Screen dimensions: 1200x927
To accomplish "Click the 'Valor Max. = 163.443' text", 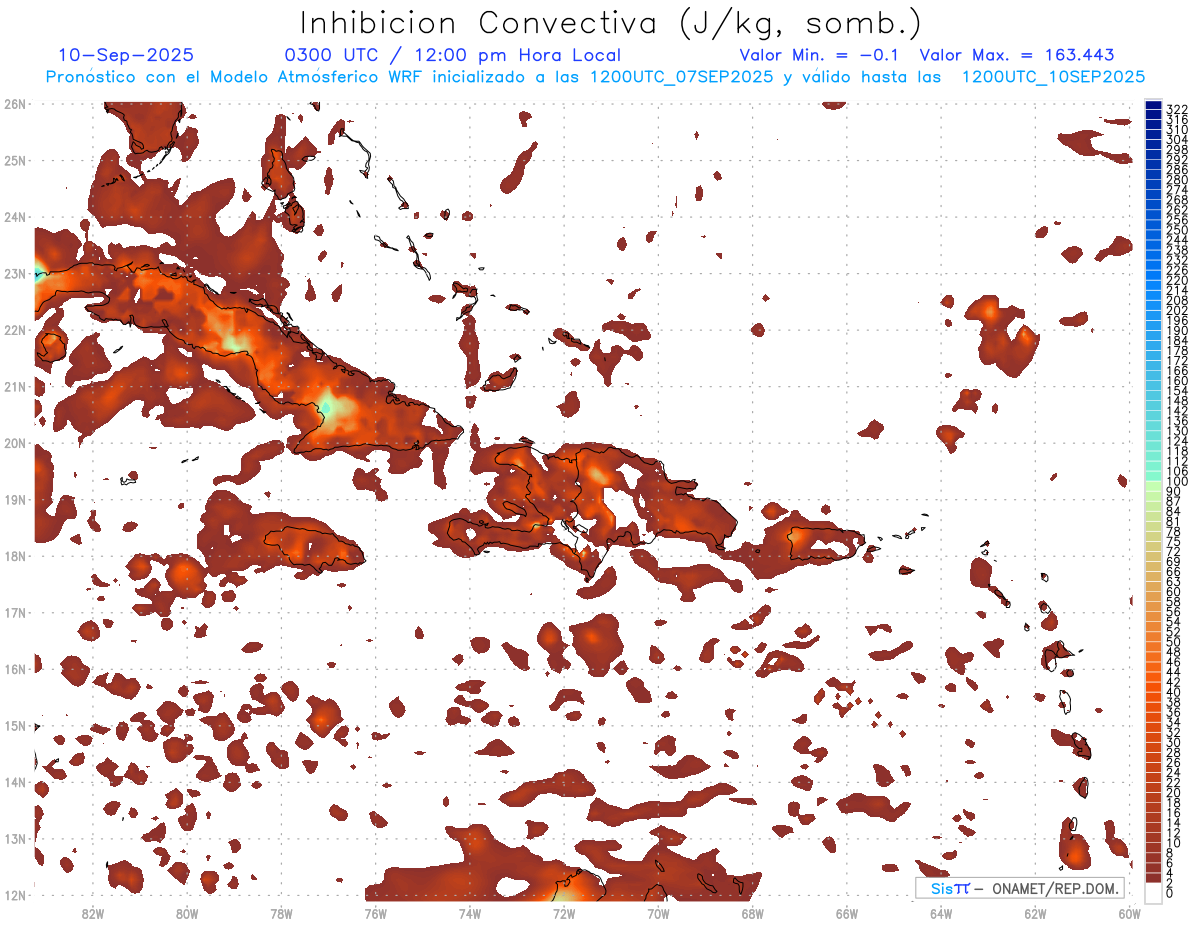I will click(1017, 56).
